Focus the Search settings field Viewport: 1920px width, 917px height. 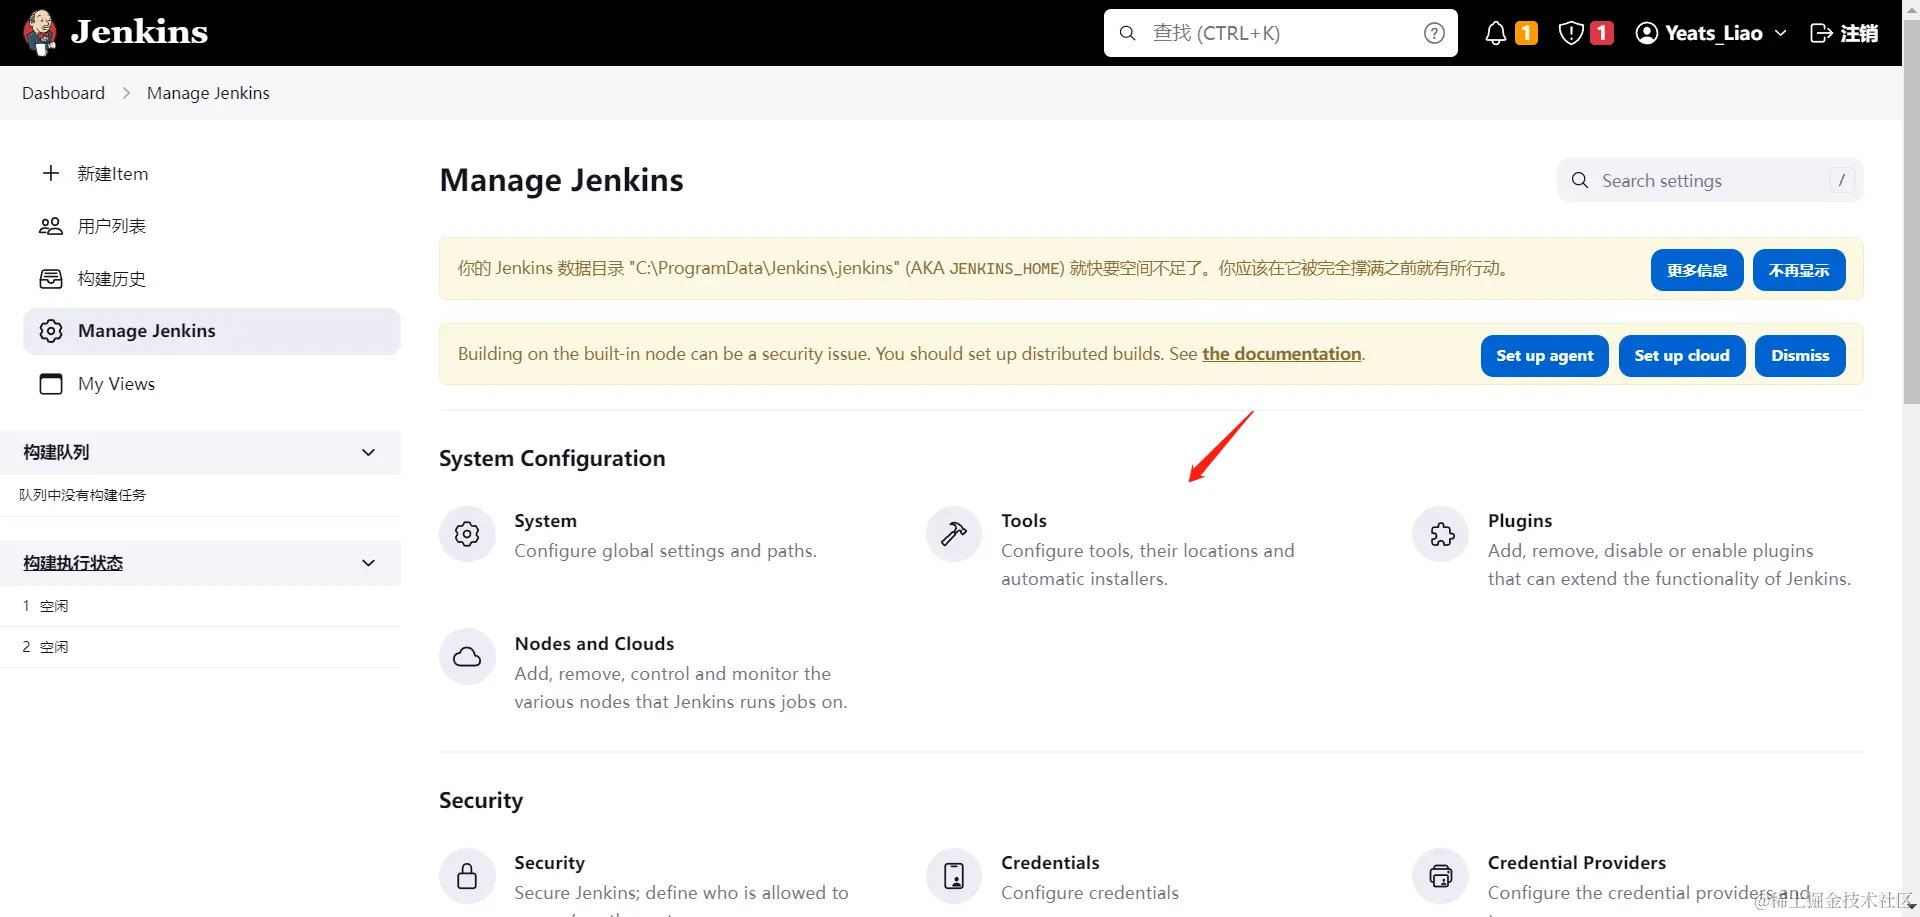pyautogui.click(x=1710, y=180)
